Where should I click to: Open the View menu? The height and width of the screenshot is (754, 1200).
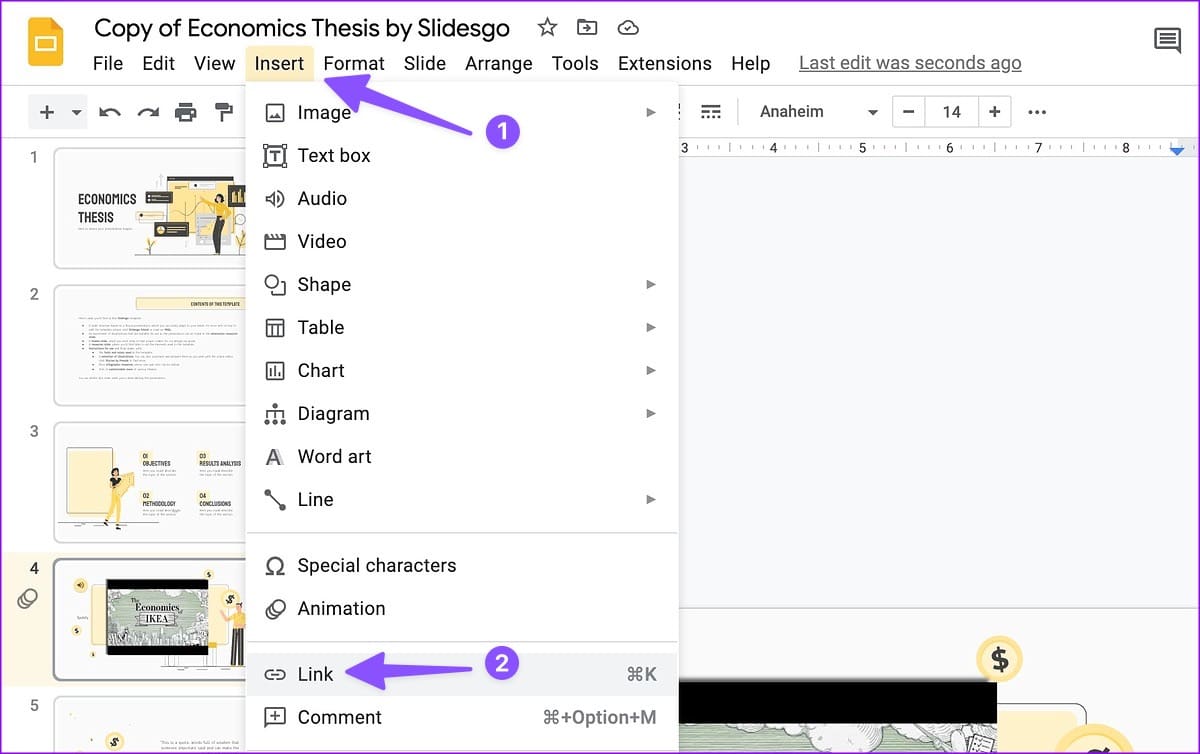[214, 63]
